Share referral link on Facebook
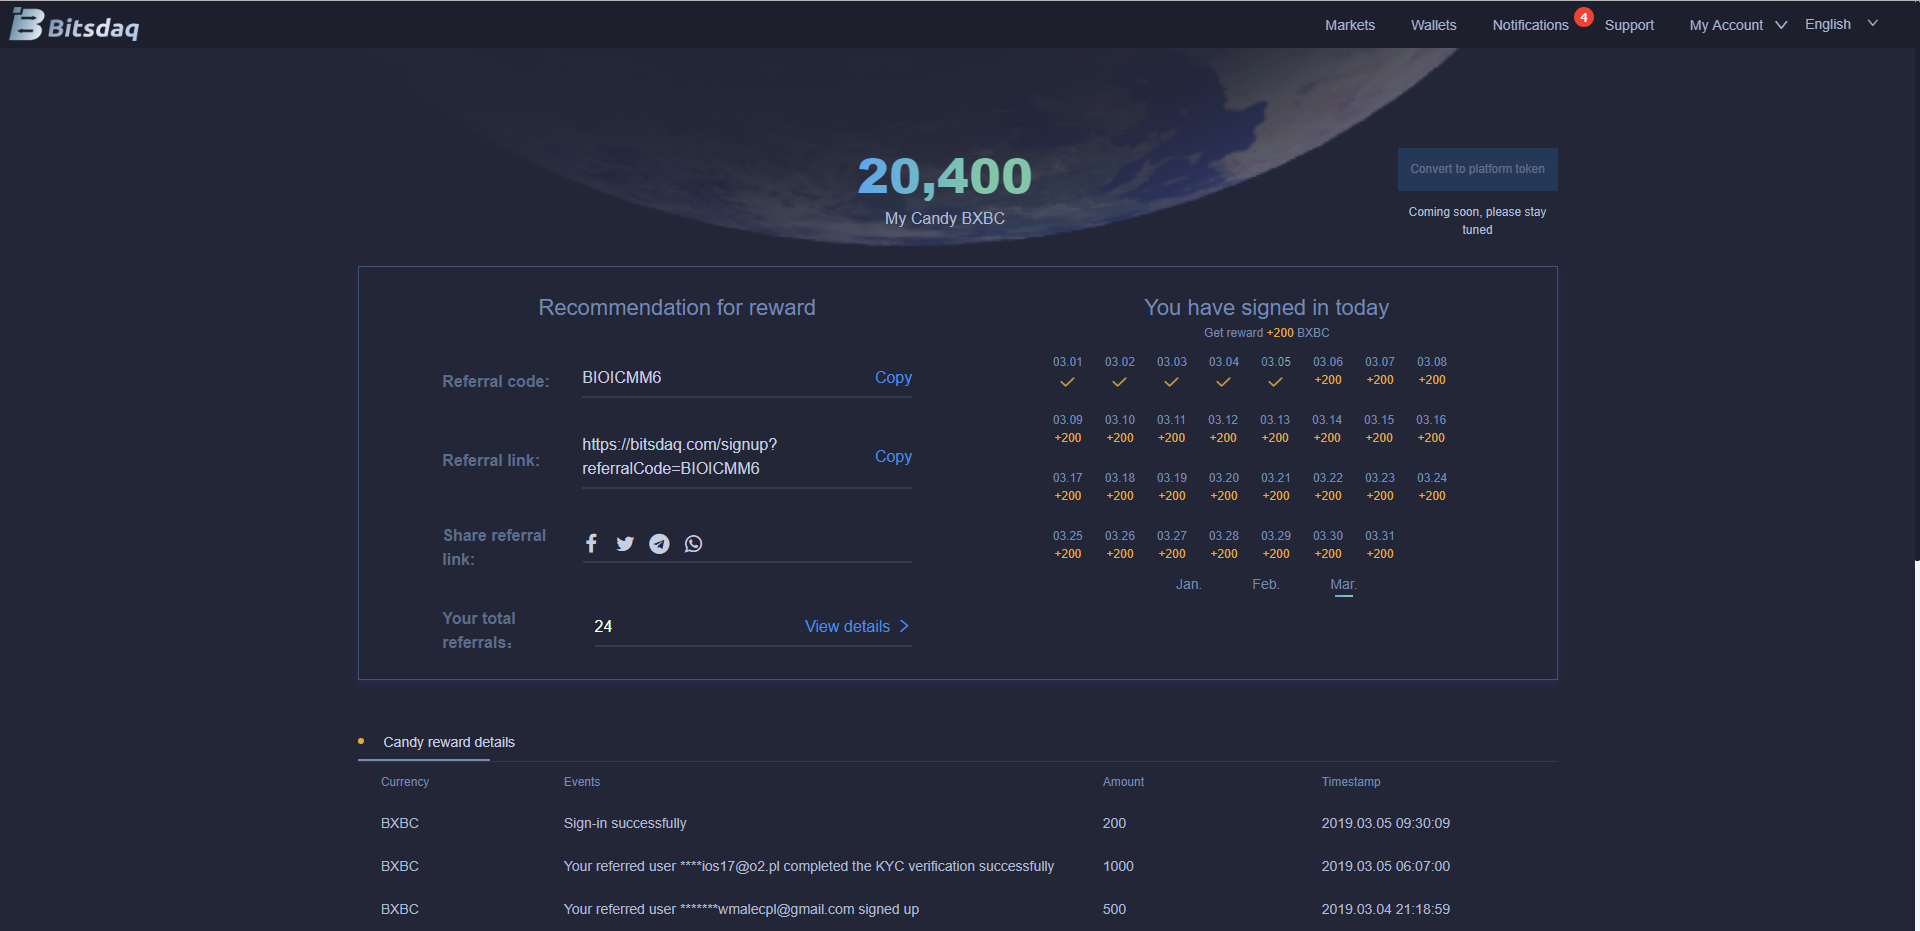 click(591, 543)
